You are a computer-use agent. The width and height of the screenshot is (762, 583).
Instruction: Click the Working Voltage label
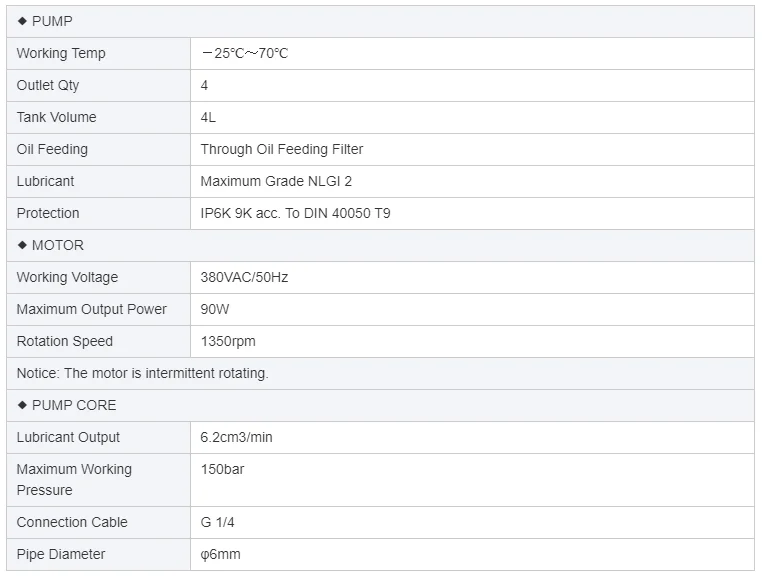pyautogui.click(x=67, y=277)
